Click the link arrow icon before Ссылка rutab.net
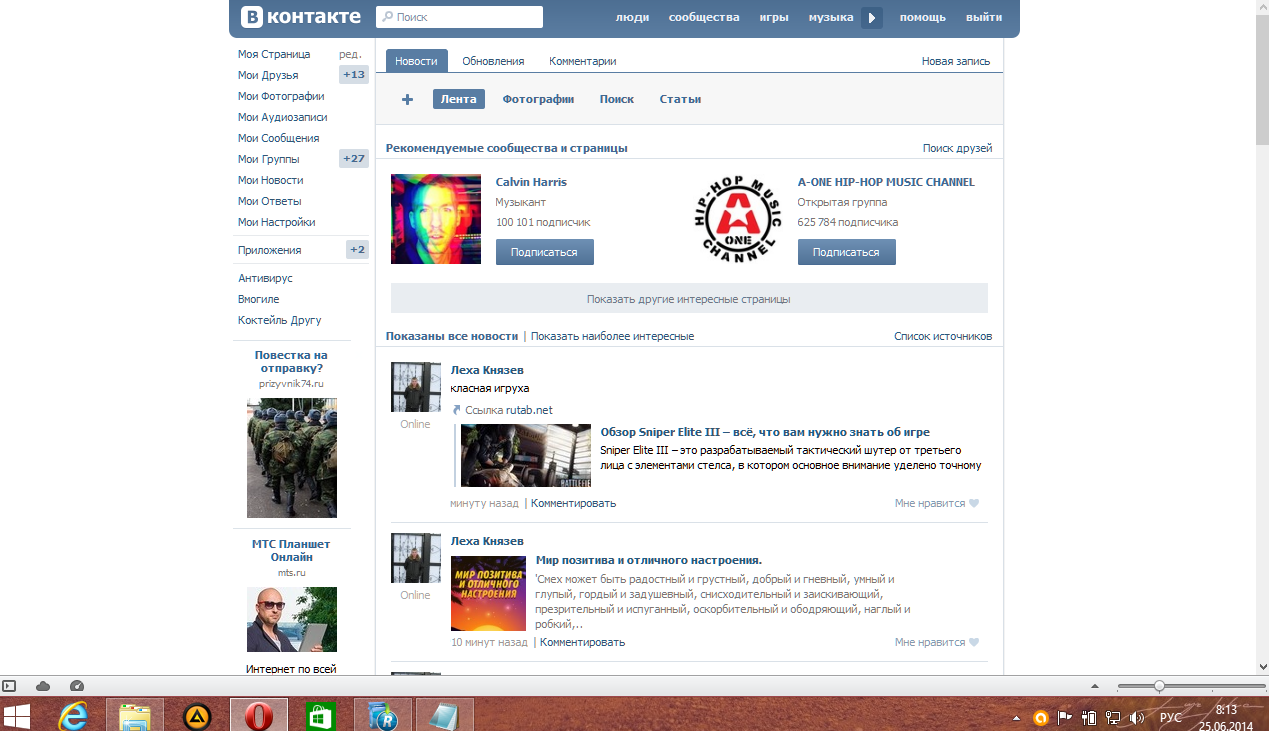The width and height of the screenshot is (1269, 731). click(x=456, y=410)
